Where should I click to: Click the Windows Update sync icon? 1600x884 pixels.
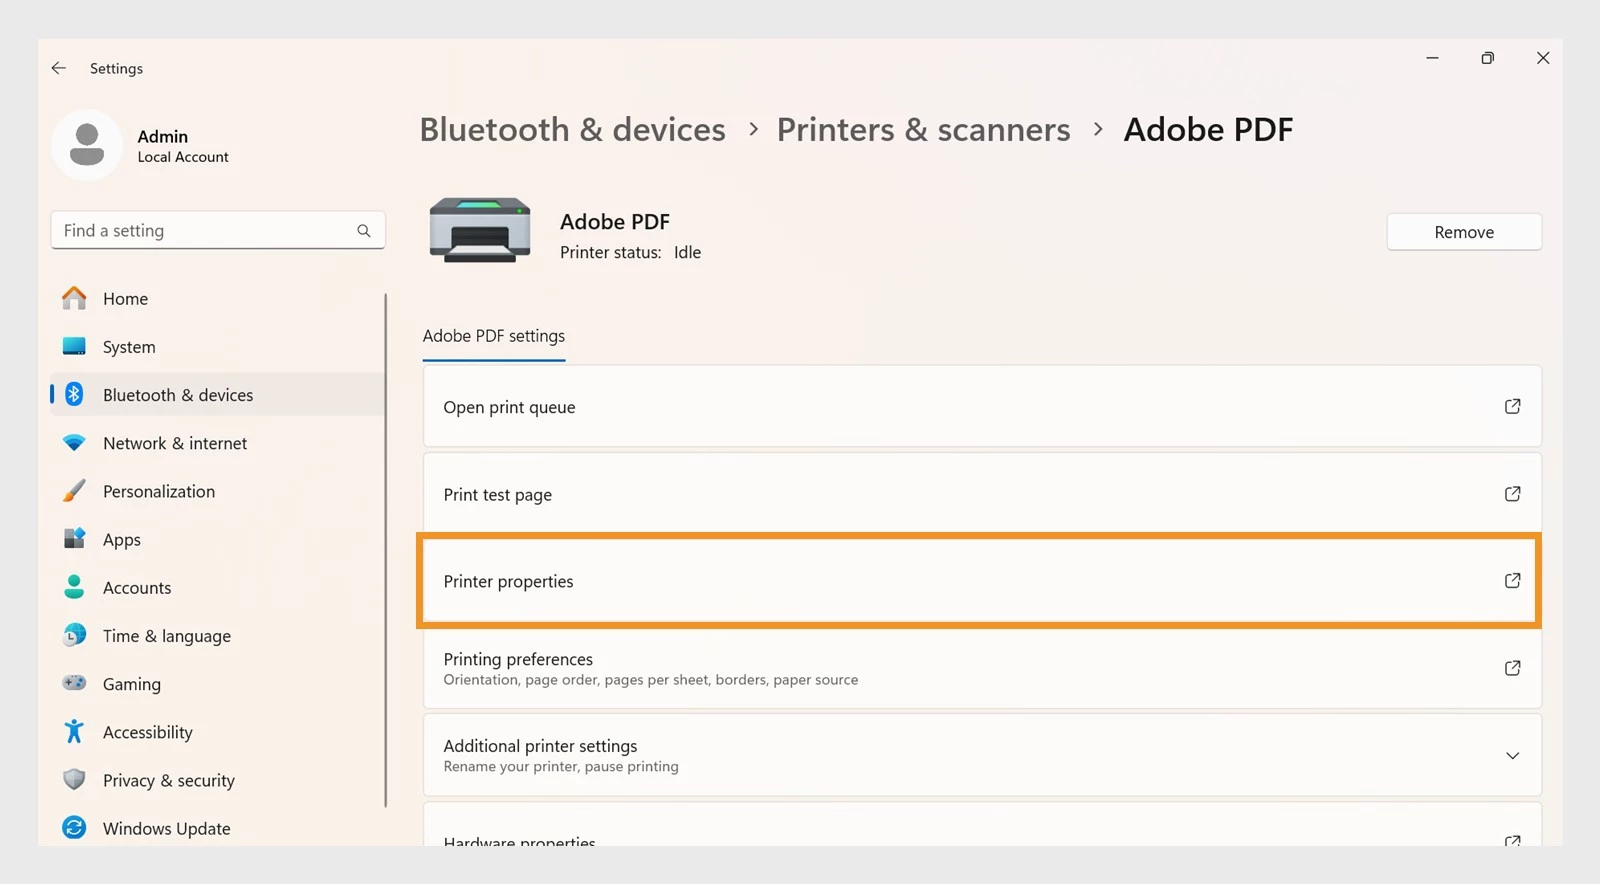click(x=74, y=827)
